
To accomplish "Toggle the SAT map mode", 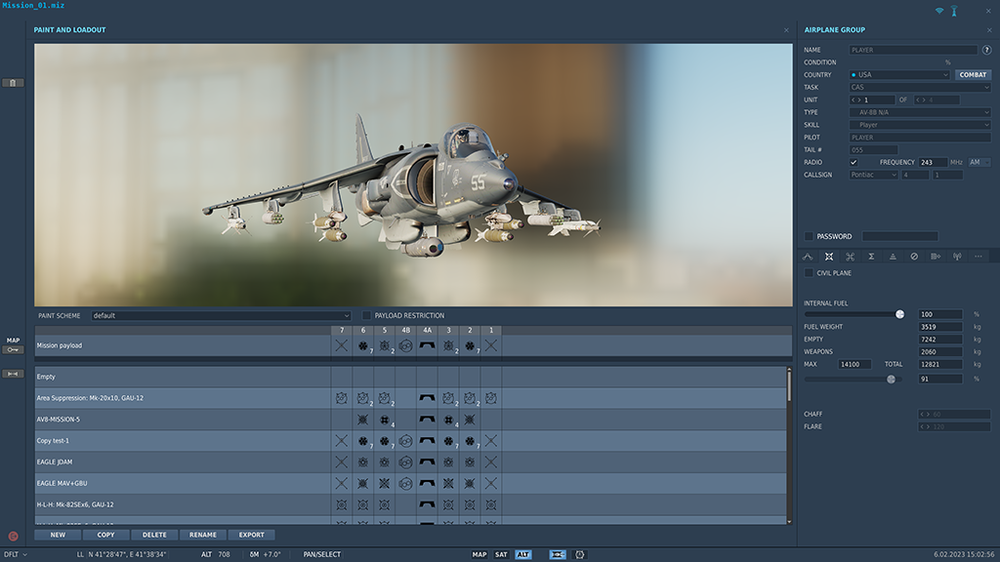I will (x=501, y=554).
